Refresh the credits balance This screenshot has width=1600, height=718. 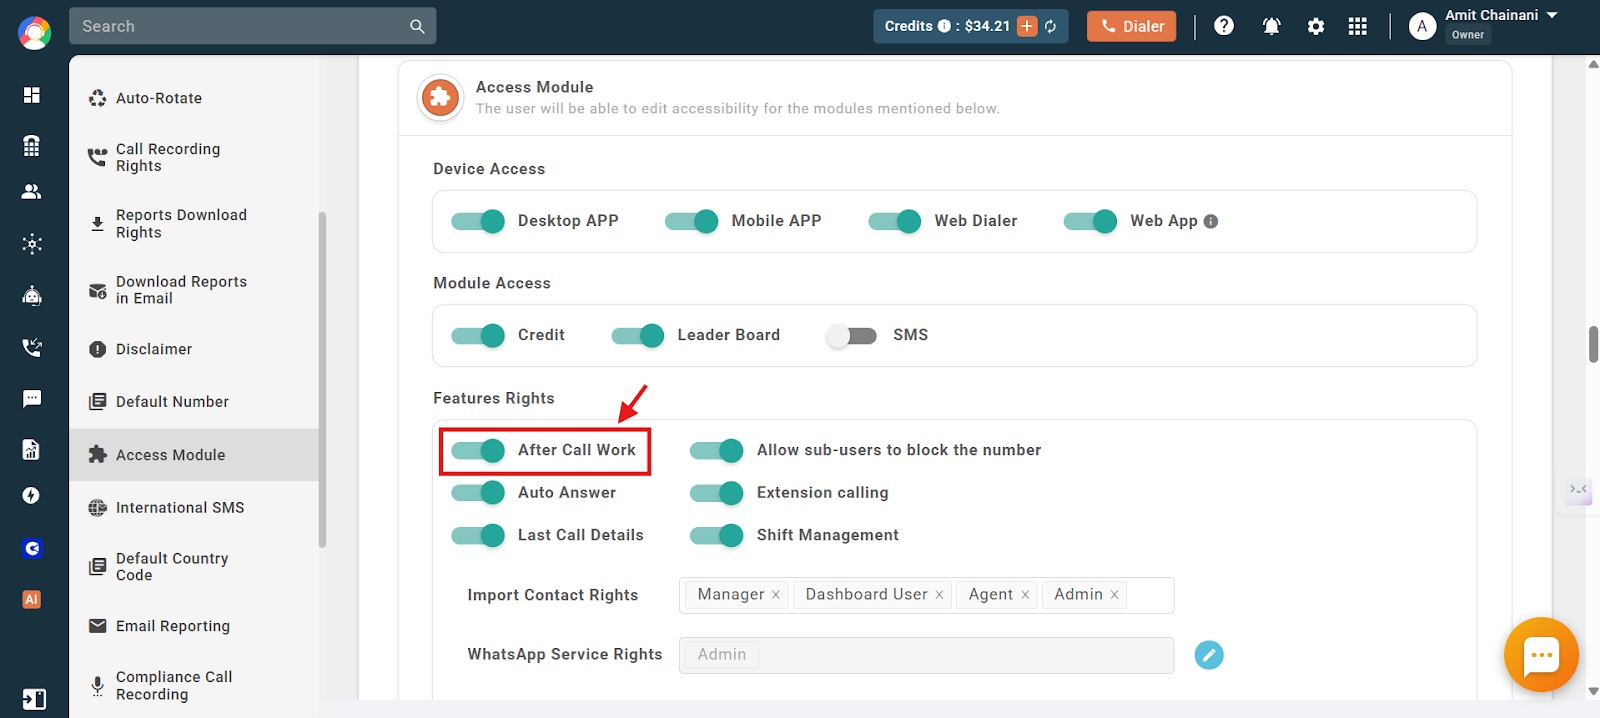(x=1051, y=26)
